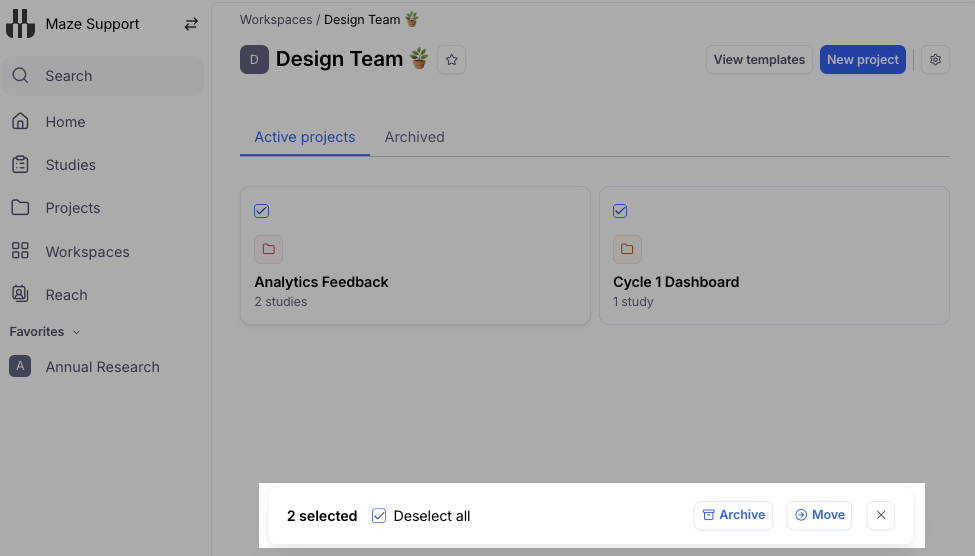Screen dimensions: 975x556
Task: Click the Studies clipboard icon
Action: coord(21,164)
